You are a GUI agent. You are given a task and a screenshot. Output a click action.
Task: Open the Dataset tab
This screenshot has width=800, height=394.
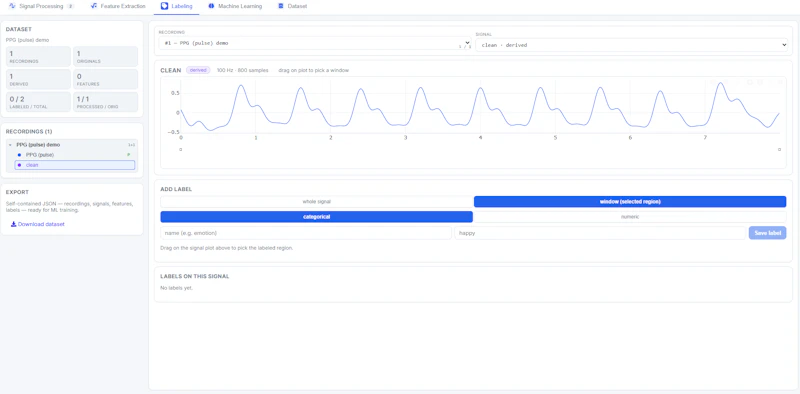[x=292, y=7]
